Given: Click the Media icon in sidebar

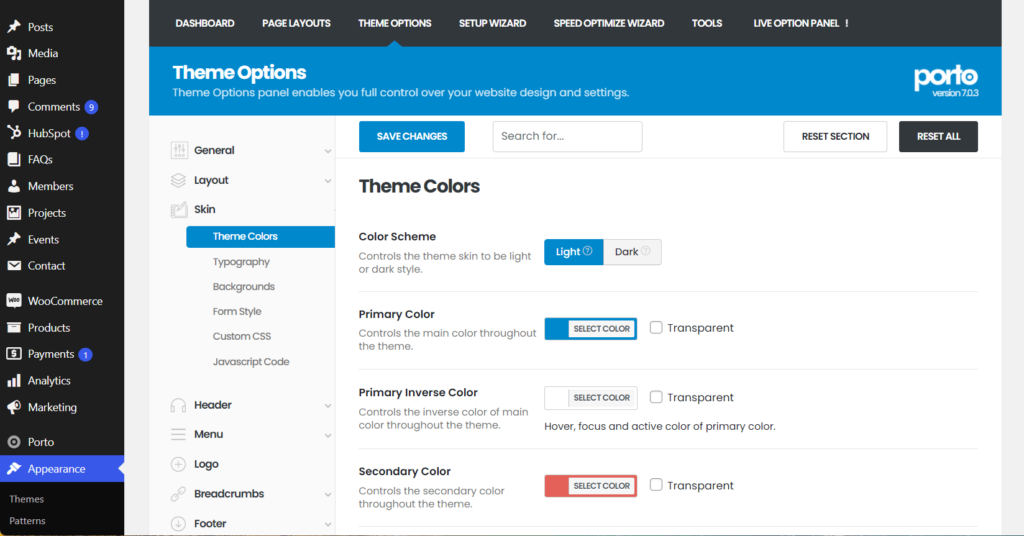Looking at the screenshot, I should coord(14,54).
